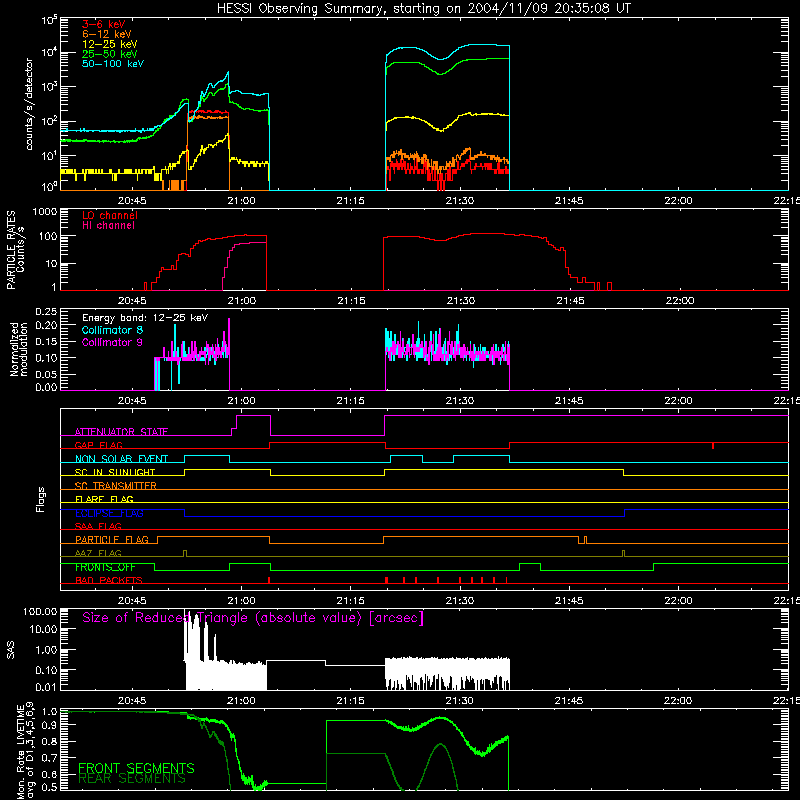
Task: Click the PARTICLE FLAG label
Action: pos(112,540)
